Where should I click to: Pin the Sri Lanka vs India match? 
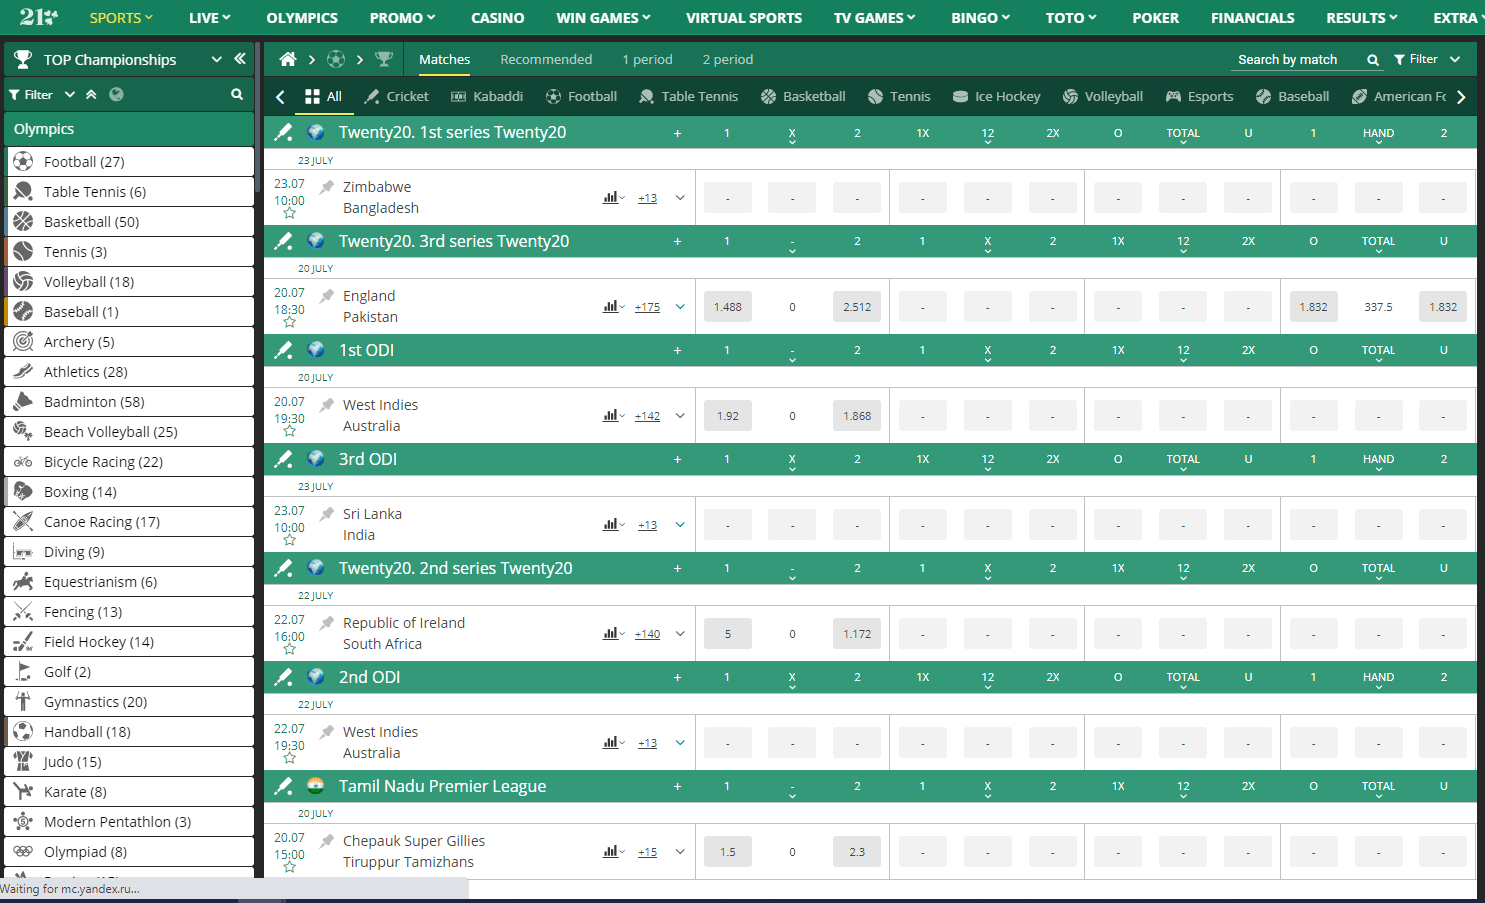tap(327, 513)
